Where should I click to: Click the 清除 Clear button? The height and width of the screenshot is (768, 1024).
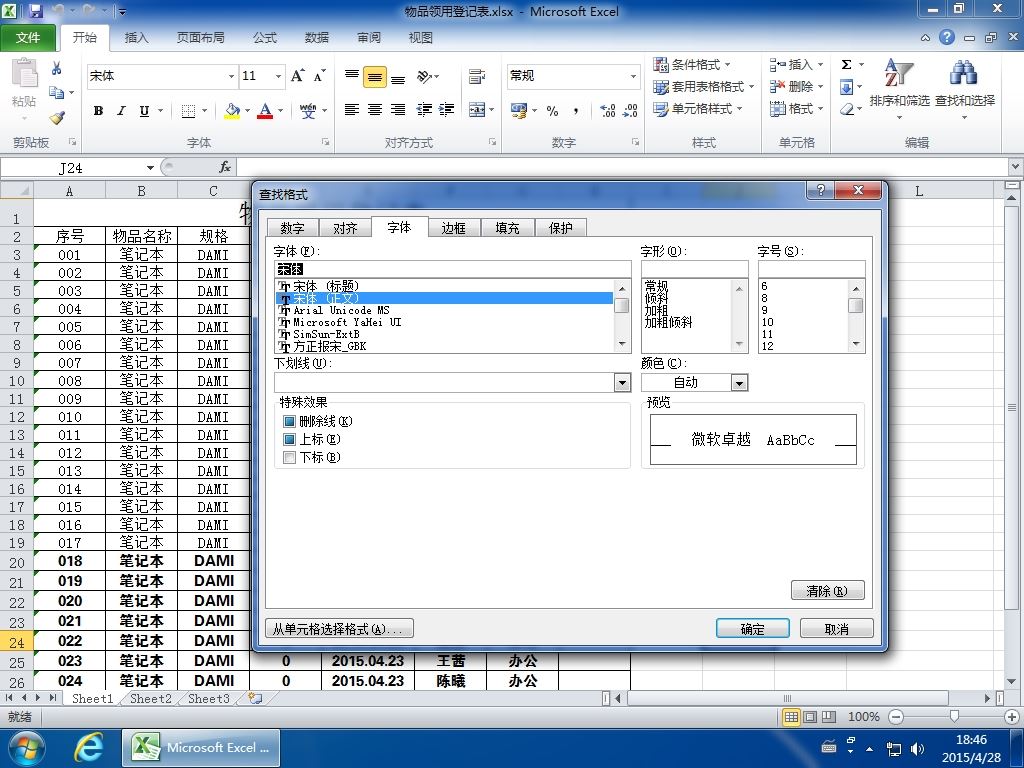point(827,591)
